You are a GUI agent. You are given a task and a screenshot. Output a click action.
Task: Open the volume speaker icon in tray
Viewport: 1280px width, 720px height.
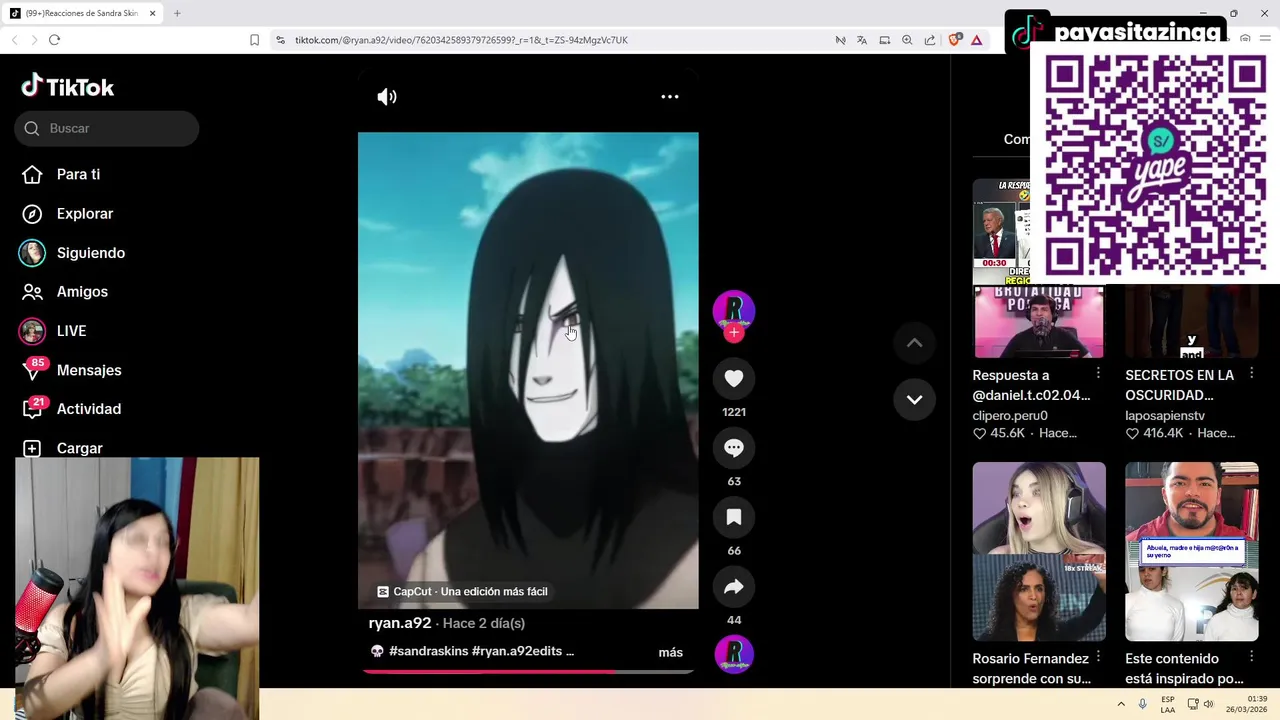(x=1208, y=704)
